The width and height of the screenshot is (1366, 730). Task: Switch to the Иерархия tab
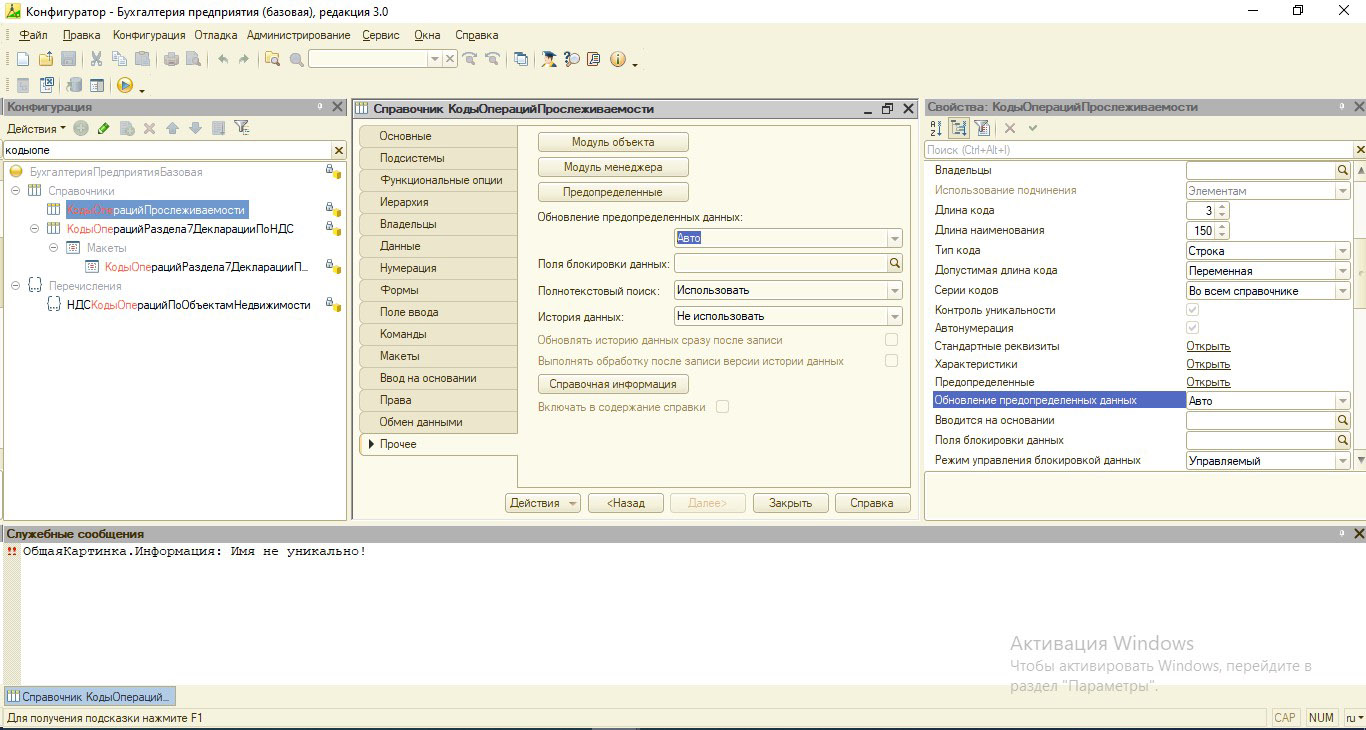coord(438,202)
